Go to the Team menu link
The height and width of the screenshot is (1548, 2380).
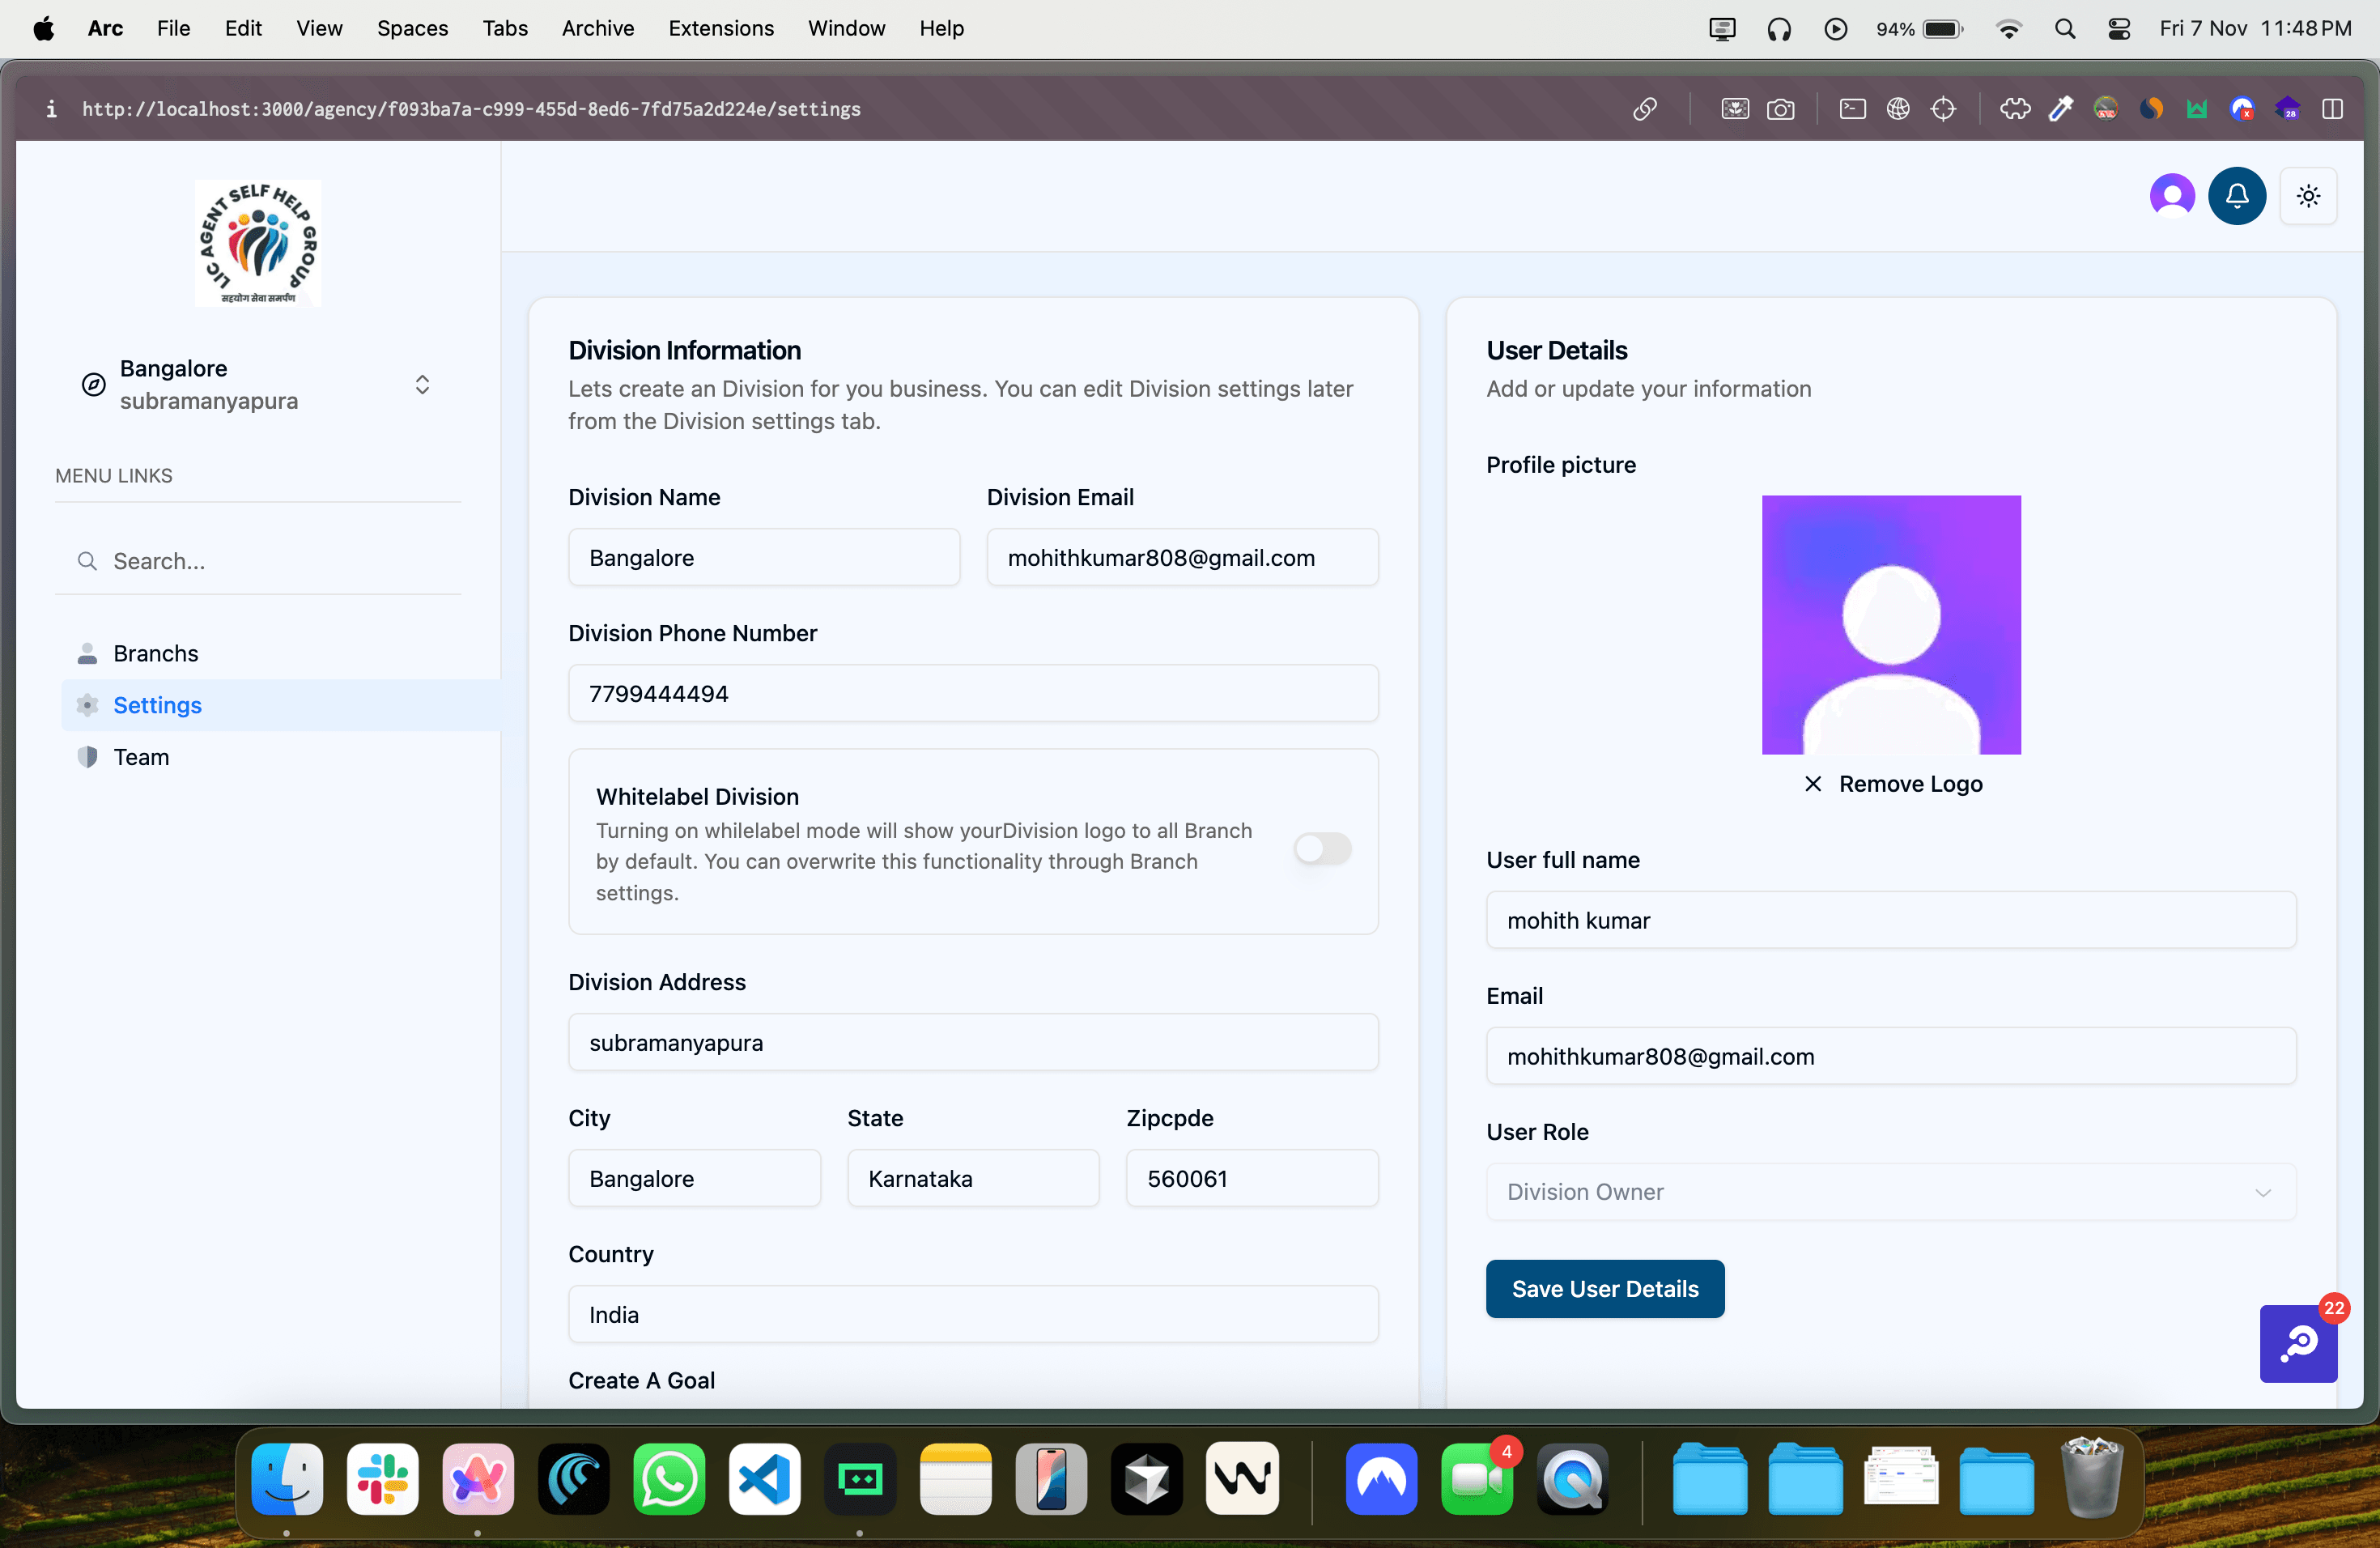click(x=141, y=757)
